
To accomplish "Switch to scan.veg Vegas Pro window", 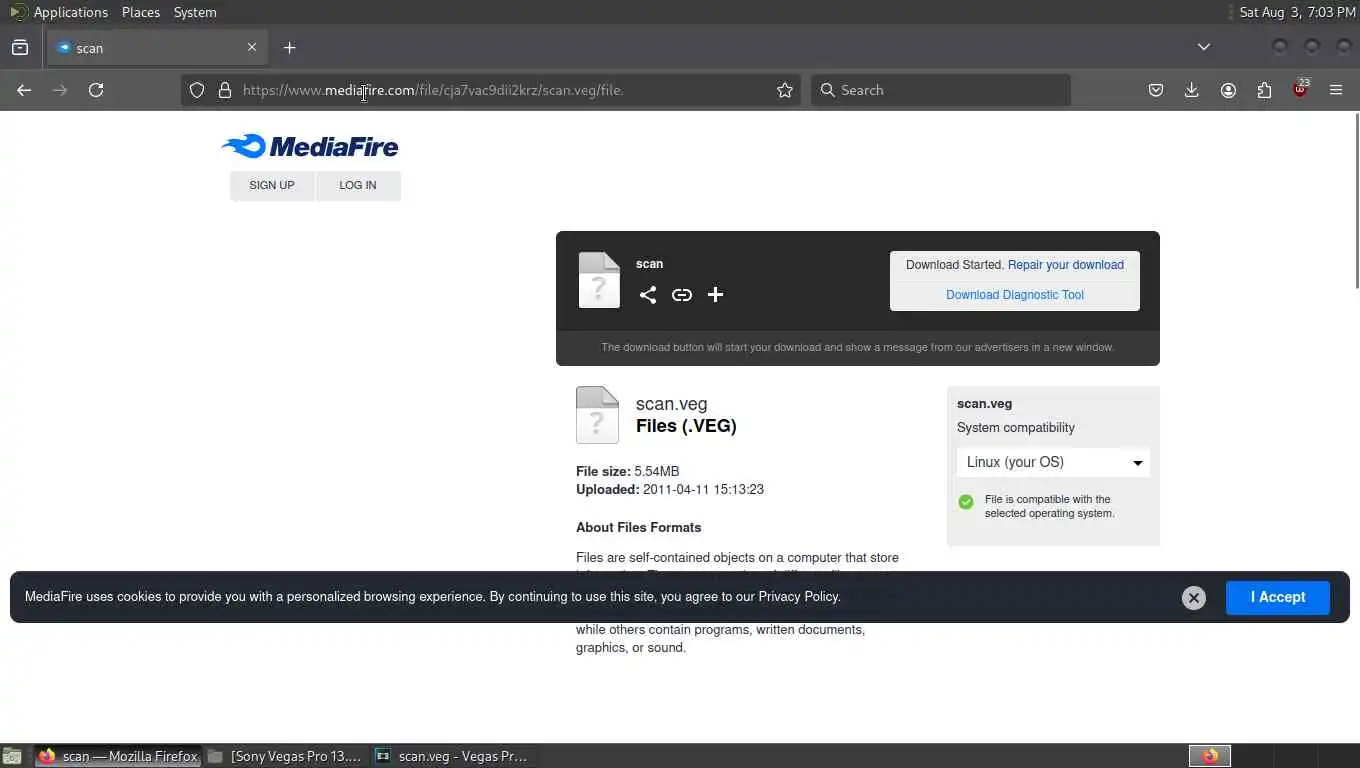I will (x=453, y=756).
